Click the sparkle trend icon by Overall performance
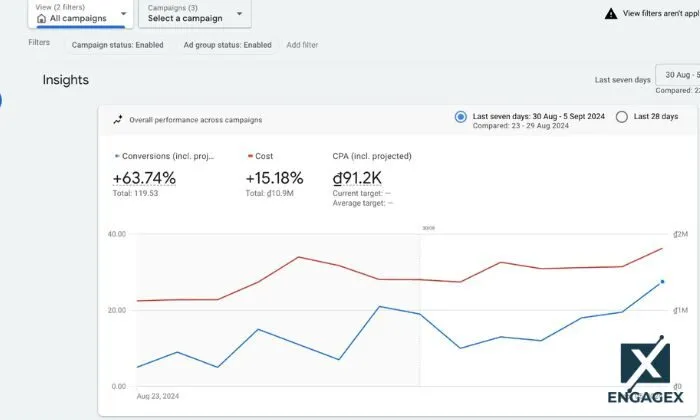This screenshot has width=700, height=420. pyautogui.click(x=118, y=120)
